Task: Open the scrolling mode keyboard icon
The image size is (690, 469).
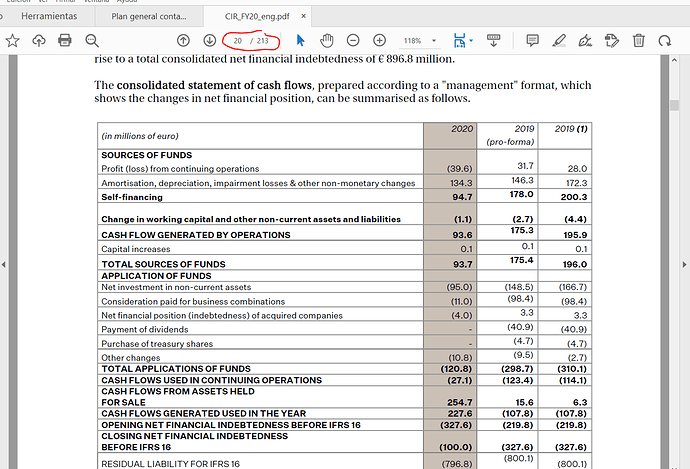Action: pyautogui.click(x=493, y=40)
